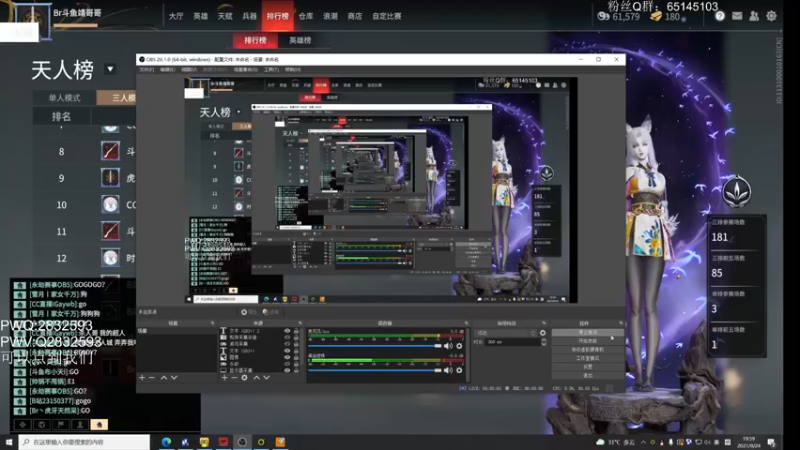Open the 自定比赛 game tab
The height and width of the screenshot is (450, 800).
tap(386, 16)
